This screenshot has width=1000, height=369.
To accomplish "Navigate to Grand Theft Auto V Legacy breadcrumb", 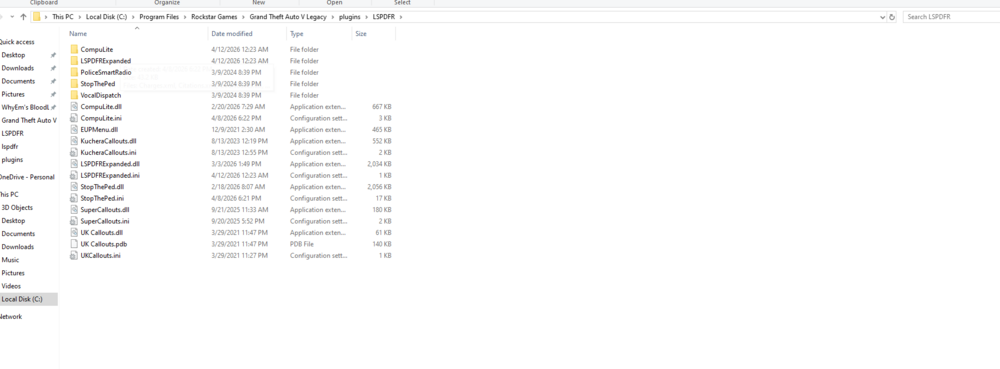I will coord(288,17).
